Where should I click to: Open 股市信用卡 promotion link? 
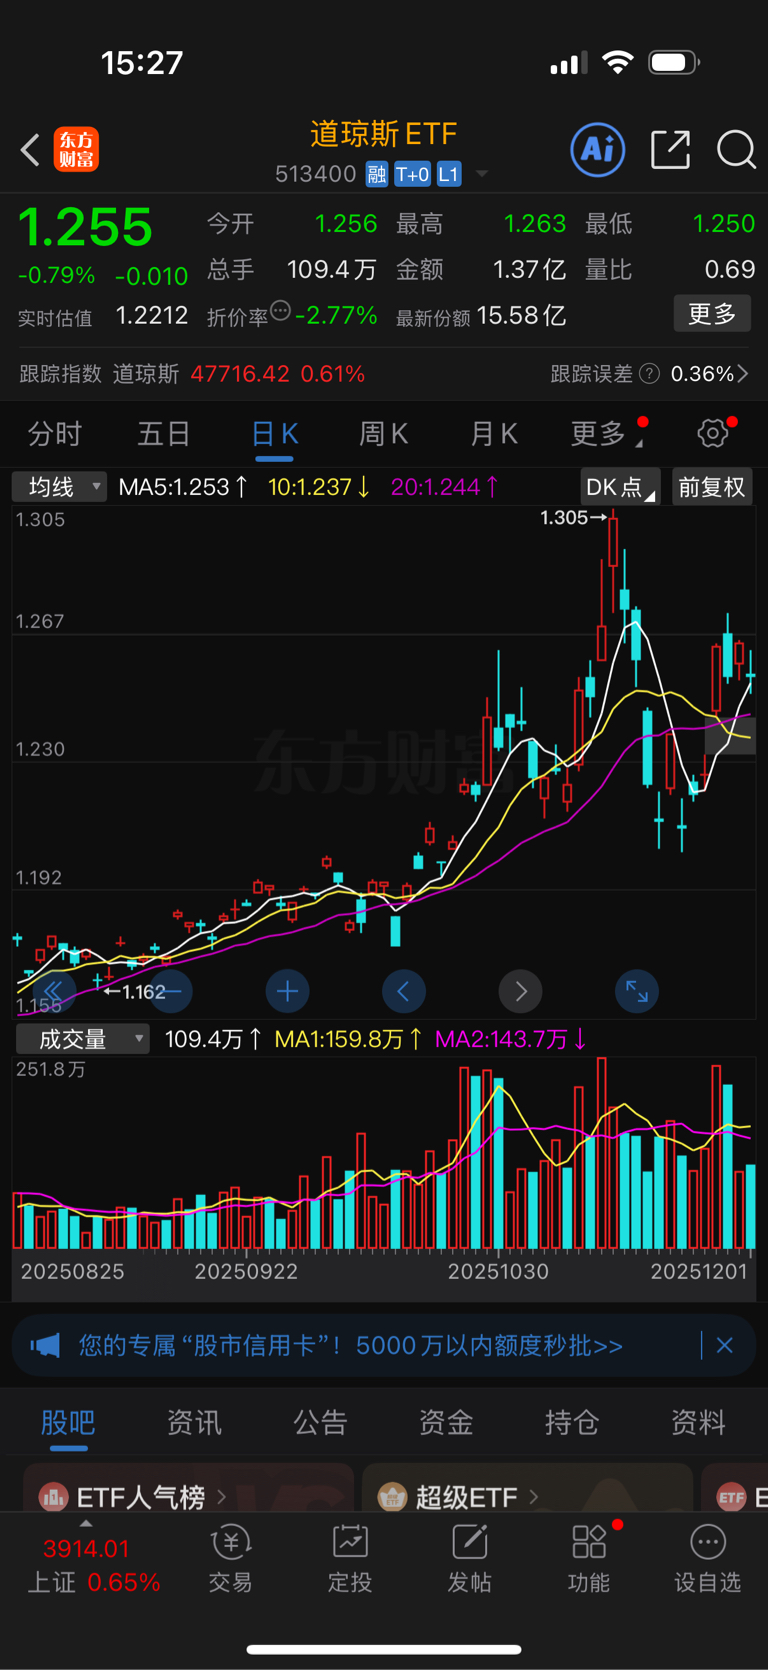pos(351,1345)
